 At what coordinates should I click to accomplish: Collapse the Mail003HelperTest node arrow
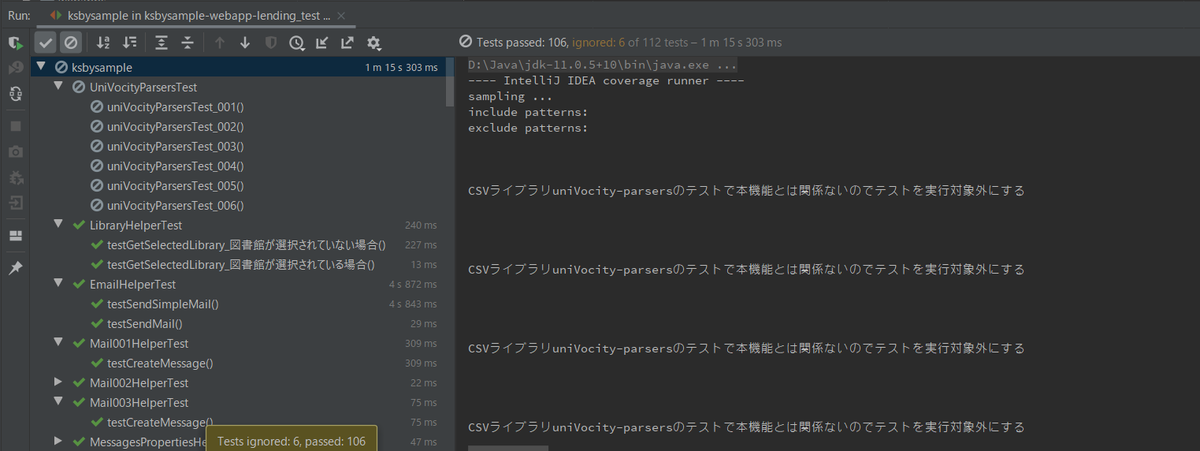59,402
